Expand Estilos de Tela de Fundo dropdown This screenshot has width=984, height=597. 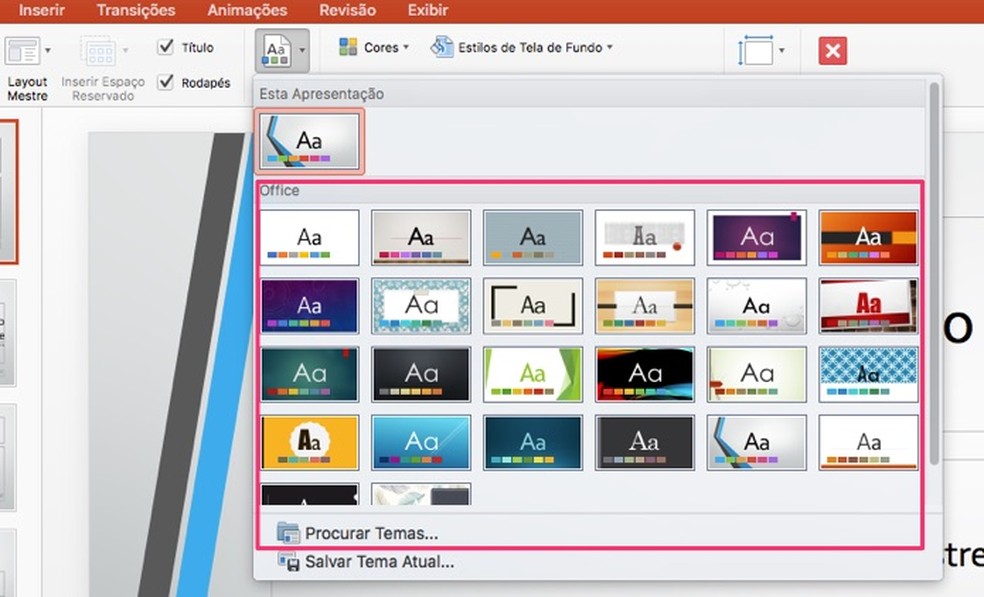coord(609,47)
